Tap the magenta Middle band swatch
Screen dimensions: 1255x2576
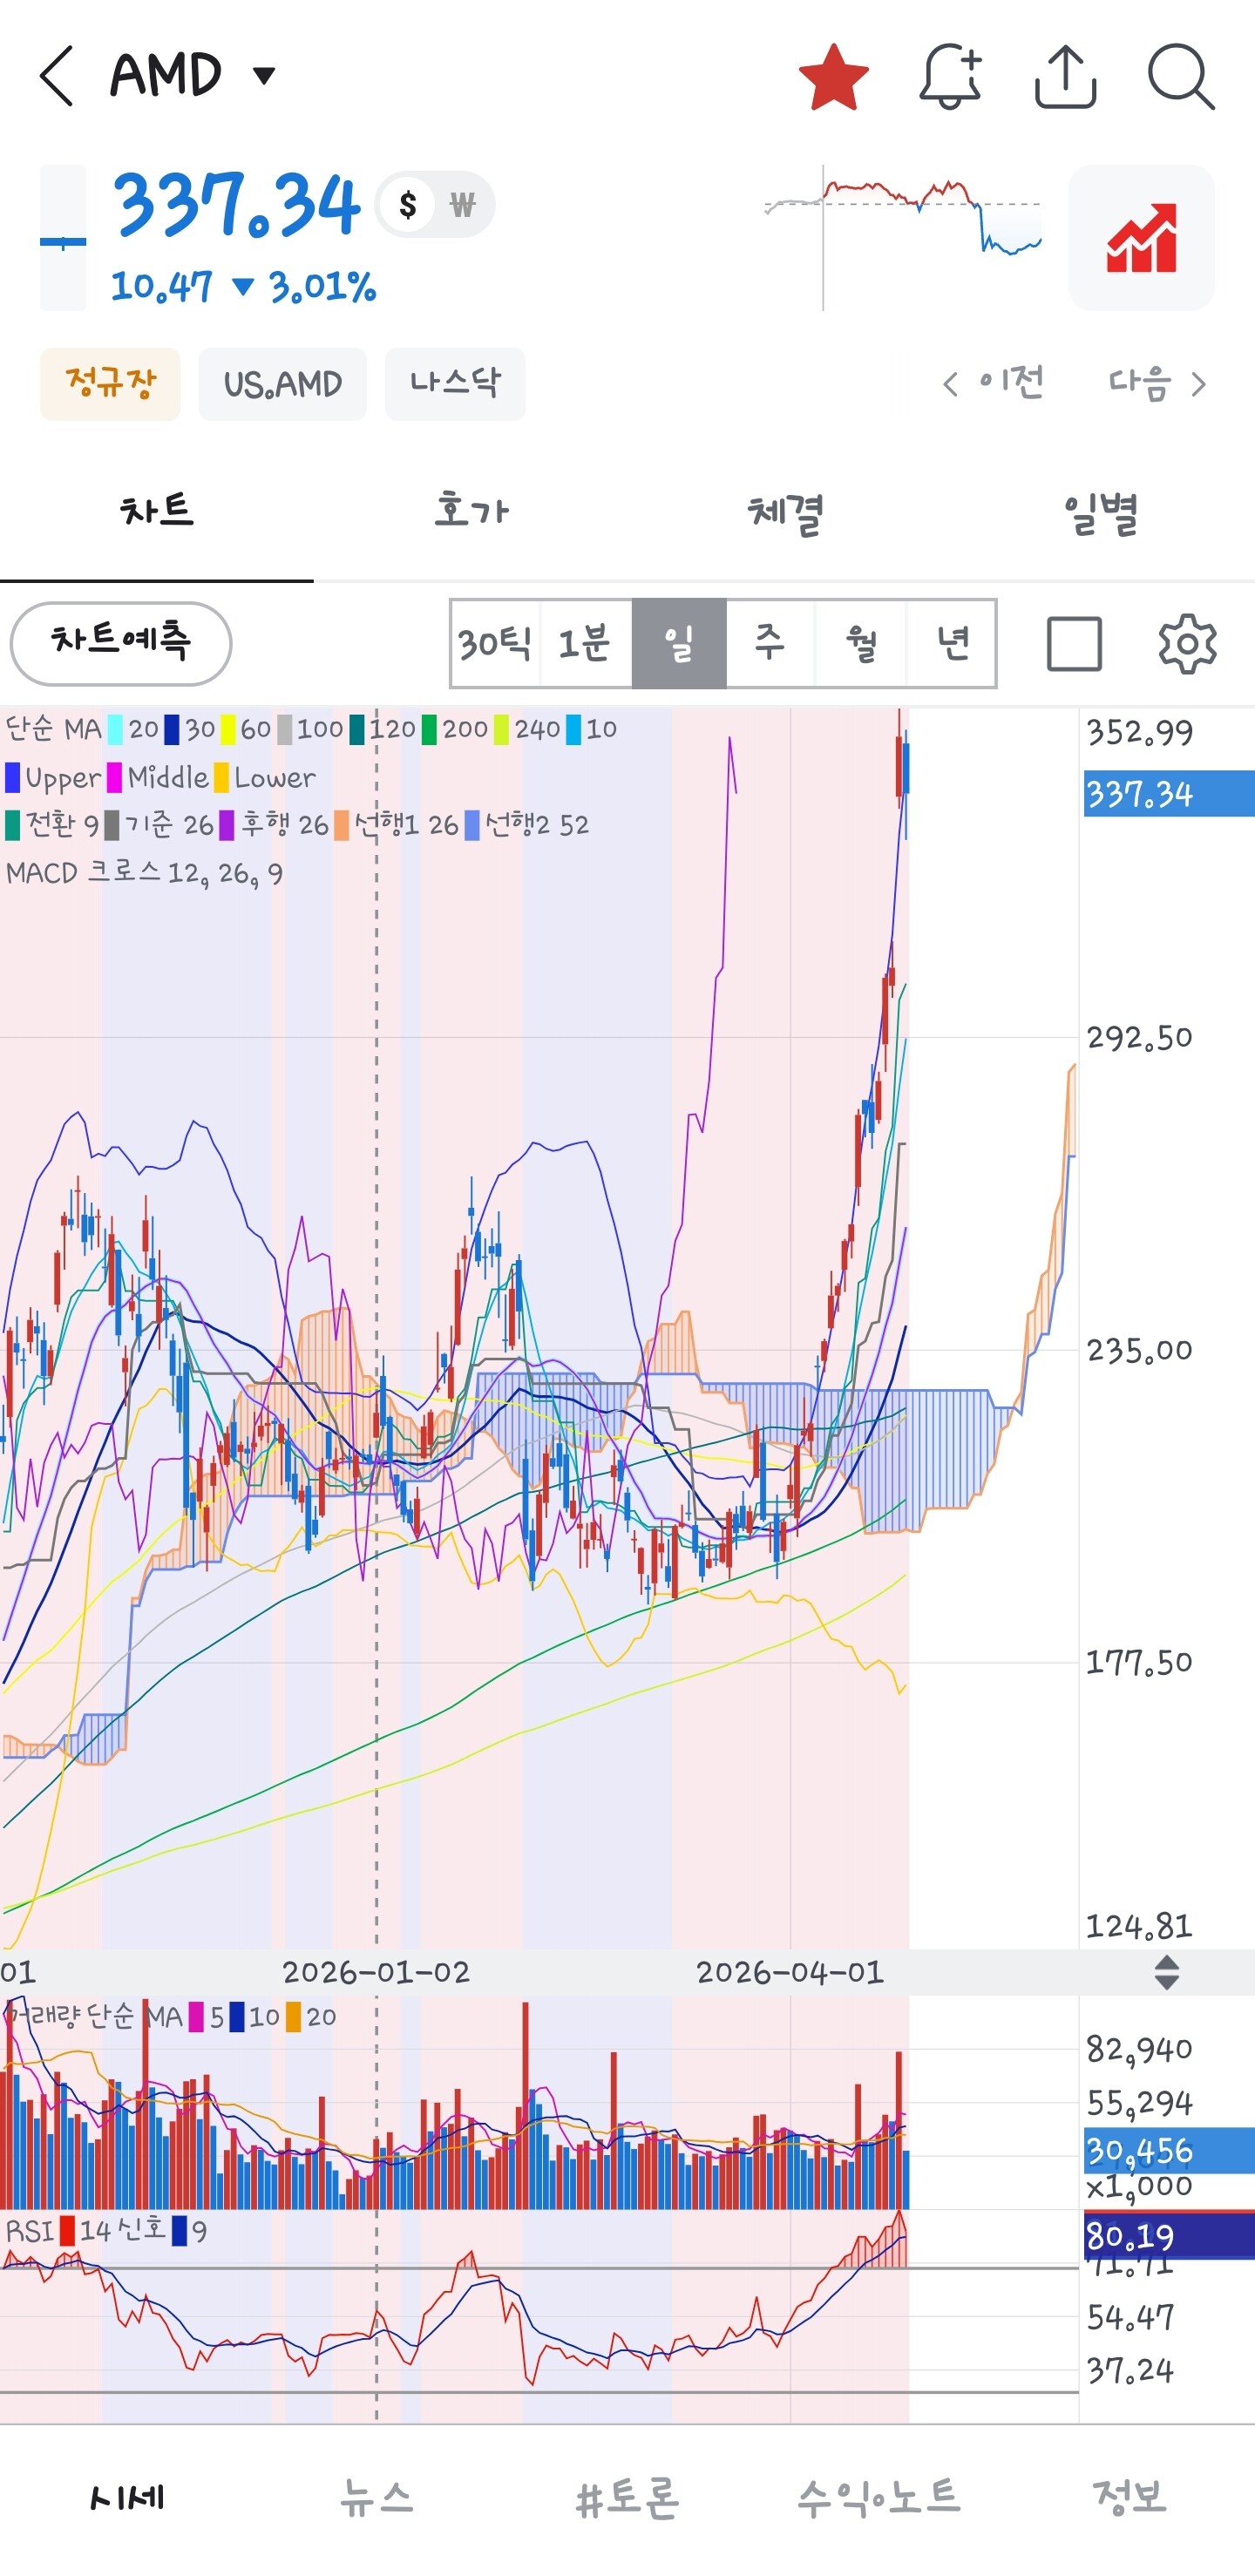(x=115, y=778)
